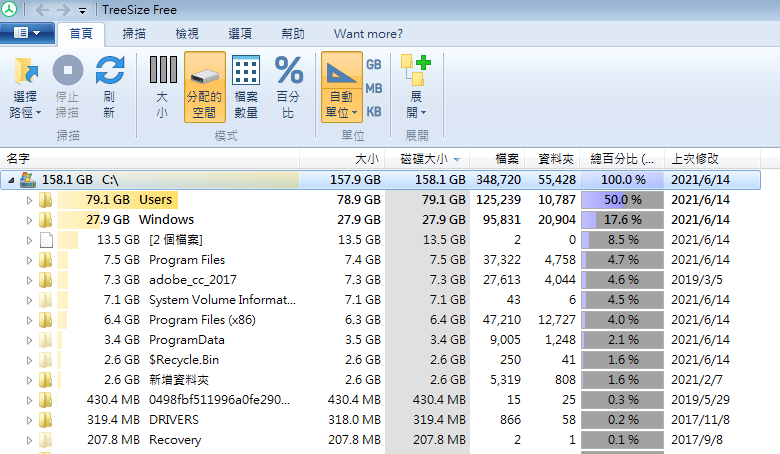Expand the adobe_cc_2017 folder
Image resolution: width=780 pixels, height=454 pixels.
pyautogui.click(x=29, y=280)
